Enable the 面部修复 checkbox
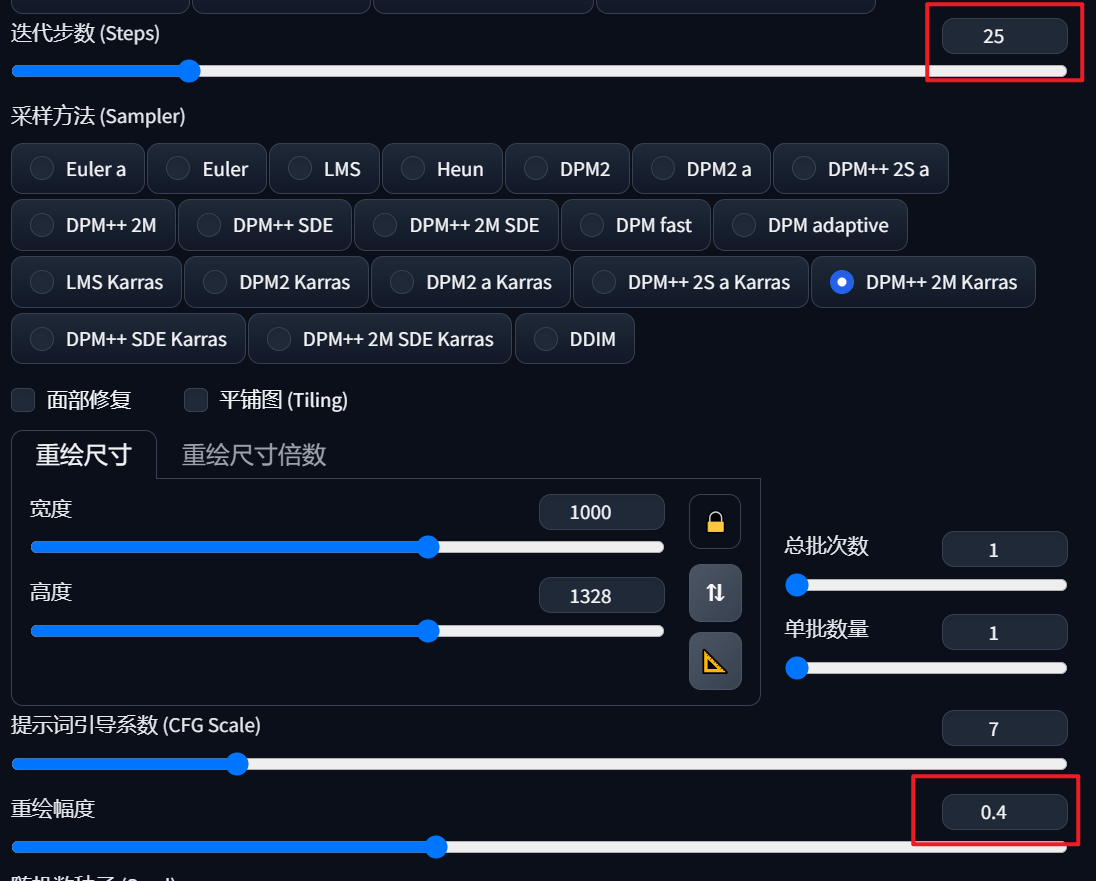The width and height of the screenshot is (1096, 881). 23,400
